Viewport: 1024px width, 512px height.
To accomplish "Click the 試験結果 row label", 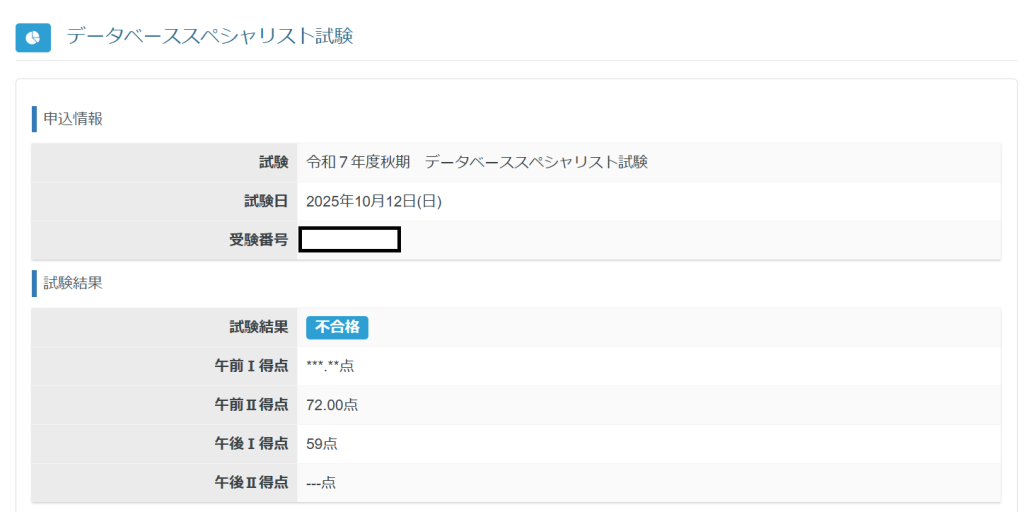I will tap(259, 327).
